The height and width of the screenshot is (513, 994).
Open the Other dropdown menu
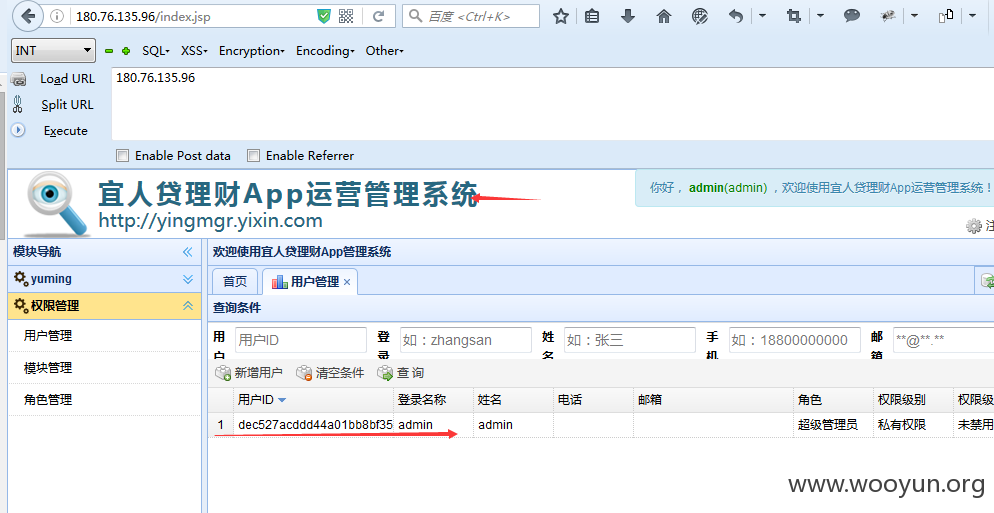click(x=384, y=51)
